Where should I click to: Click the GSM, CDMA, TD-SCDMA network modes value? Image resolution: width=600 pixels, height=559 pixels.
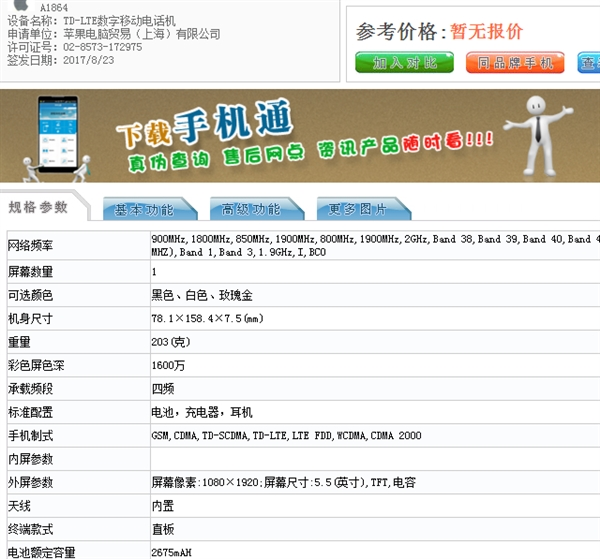286,436
